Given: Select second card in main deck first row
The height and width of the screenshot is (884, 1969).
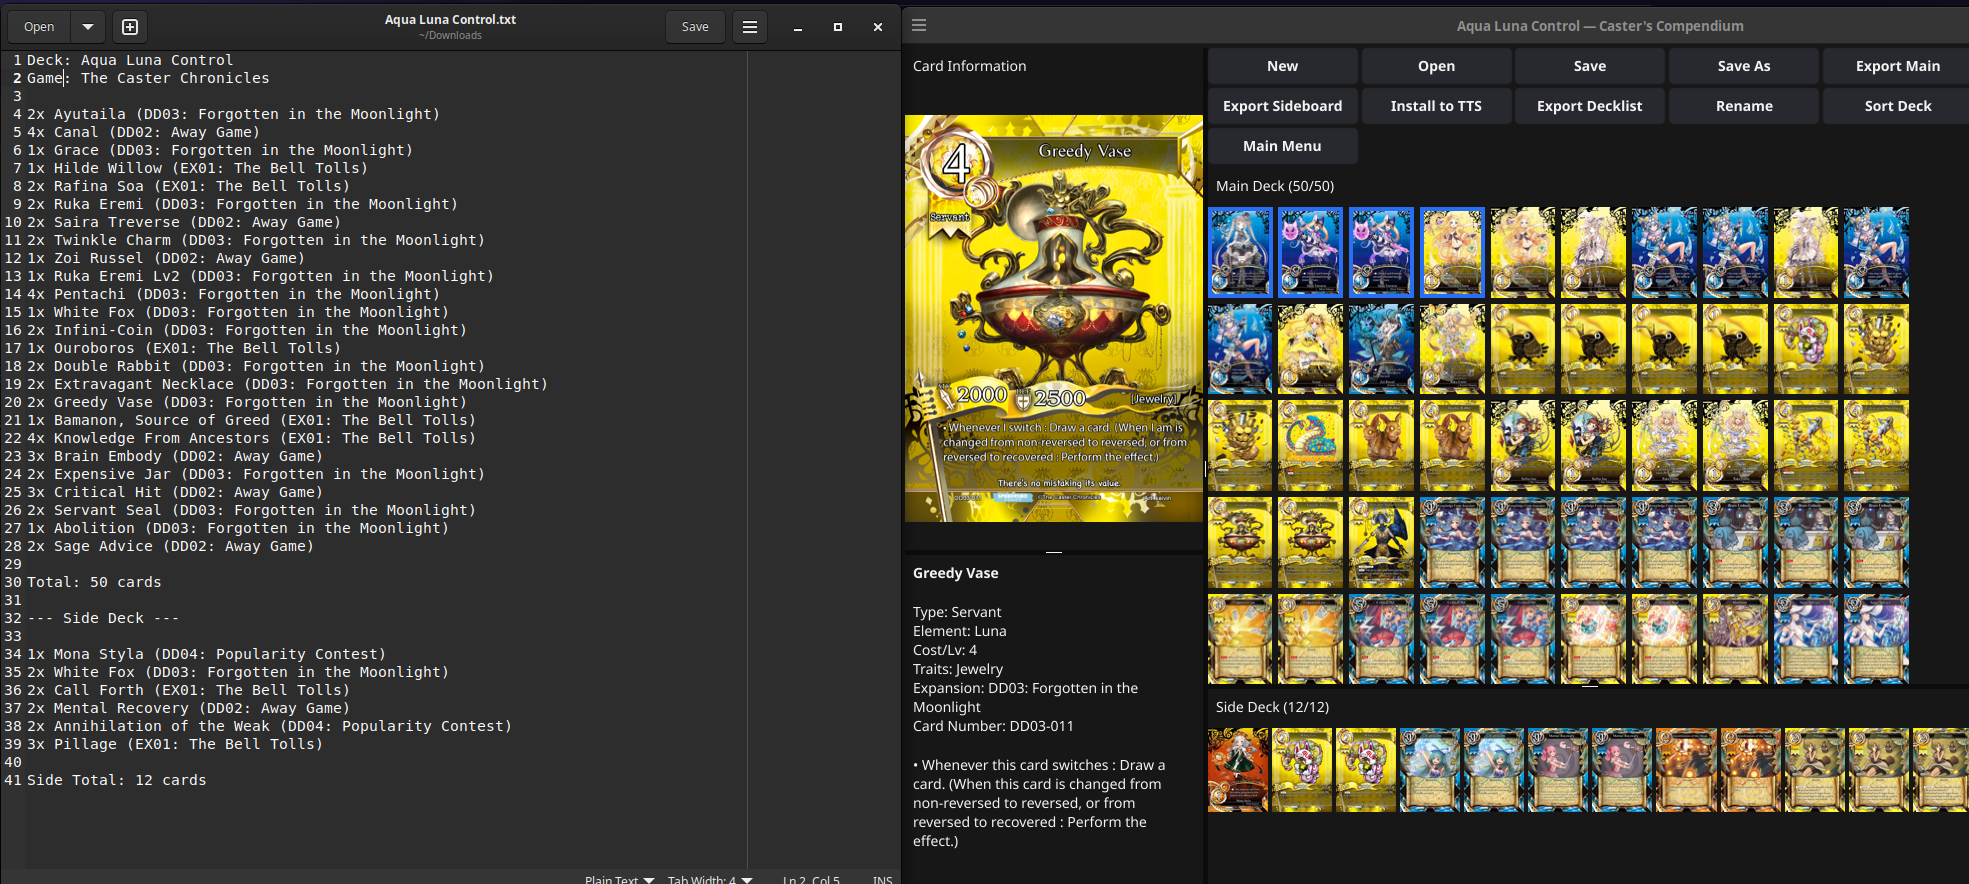Looking at the screenshot, I should 1311,253.
